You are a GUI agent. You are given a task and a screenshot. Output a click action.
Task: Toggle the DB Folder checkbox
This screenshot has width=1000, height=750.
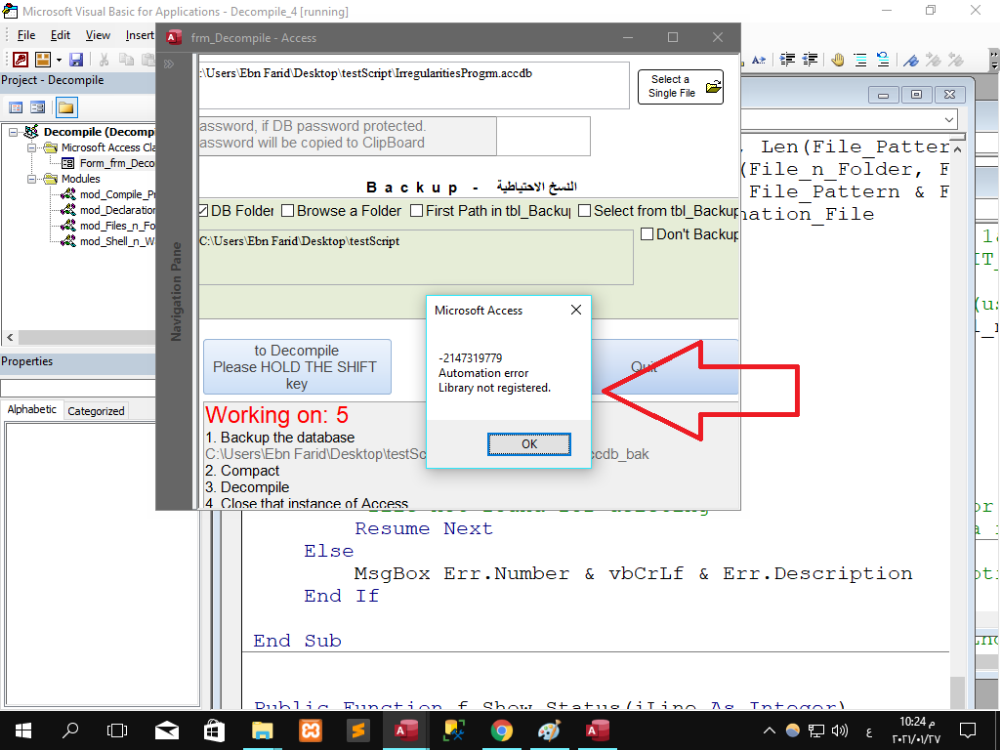203,210
